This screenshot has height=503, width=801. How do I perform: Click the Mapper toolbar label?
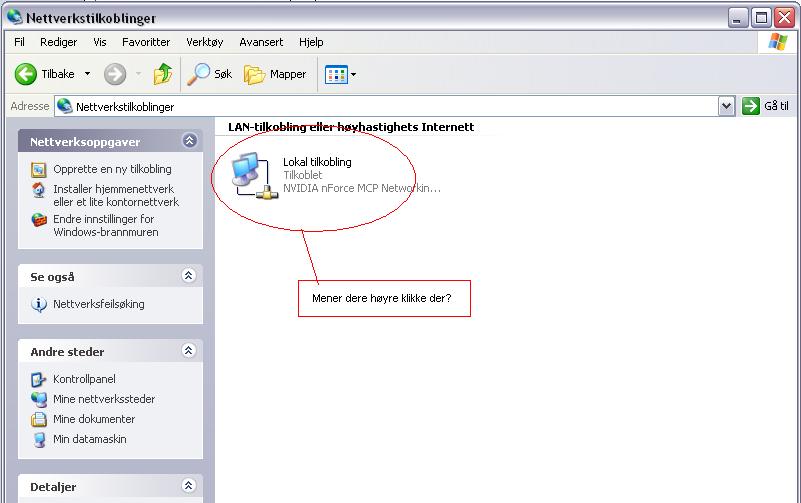pos(288,74)
